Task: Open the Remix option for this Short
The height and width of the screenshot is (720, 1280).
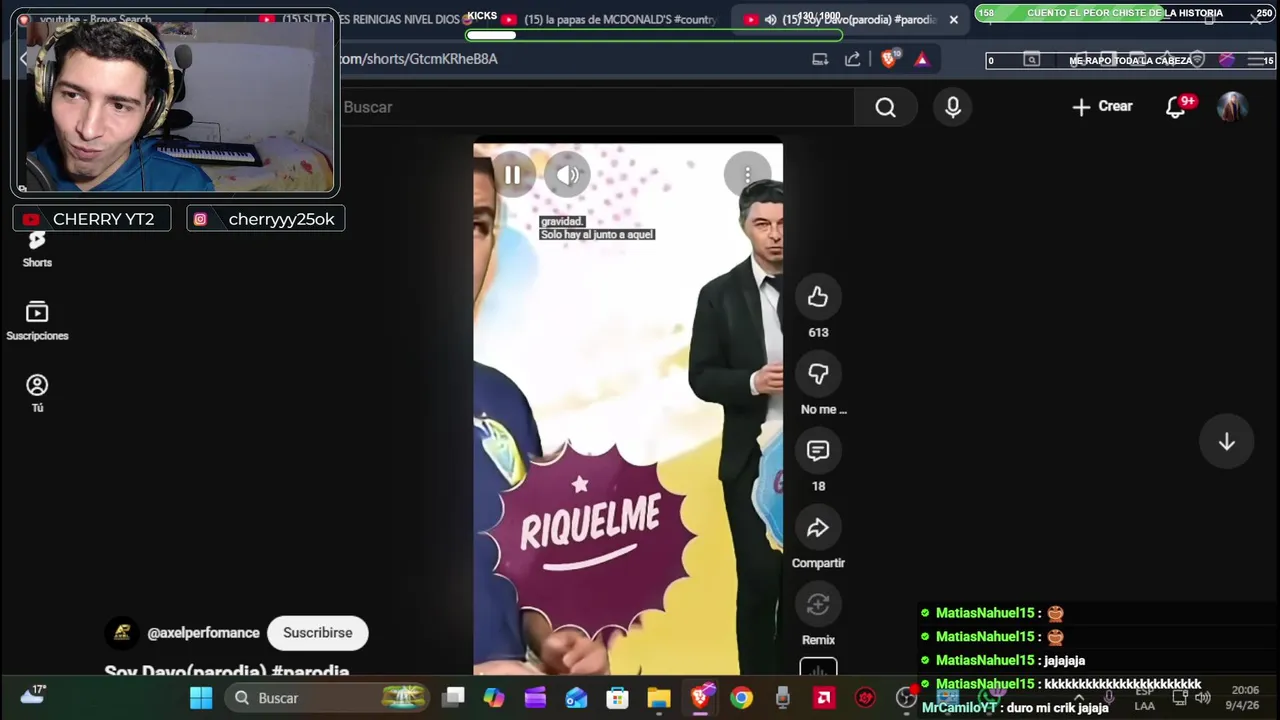Action: pos(818,604)
